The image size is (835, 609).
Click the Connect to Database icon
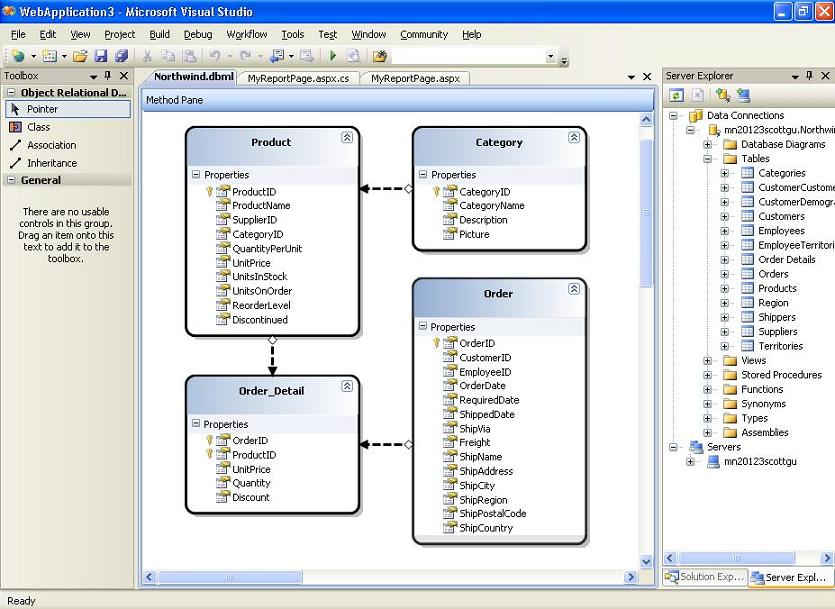coord(723,95)
